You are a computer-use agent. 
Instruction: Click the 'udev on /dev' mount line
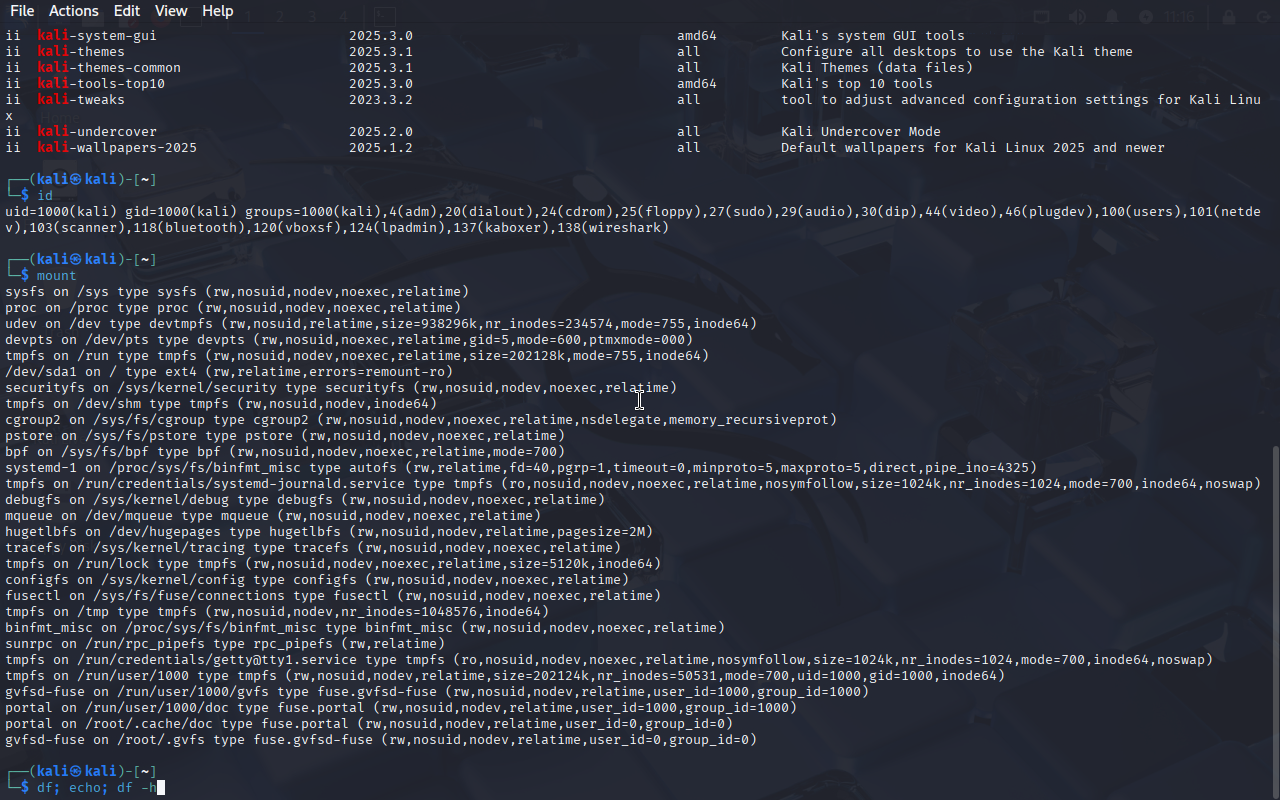tap(381, 324)
